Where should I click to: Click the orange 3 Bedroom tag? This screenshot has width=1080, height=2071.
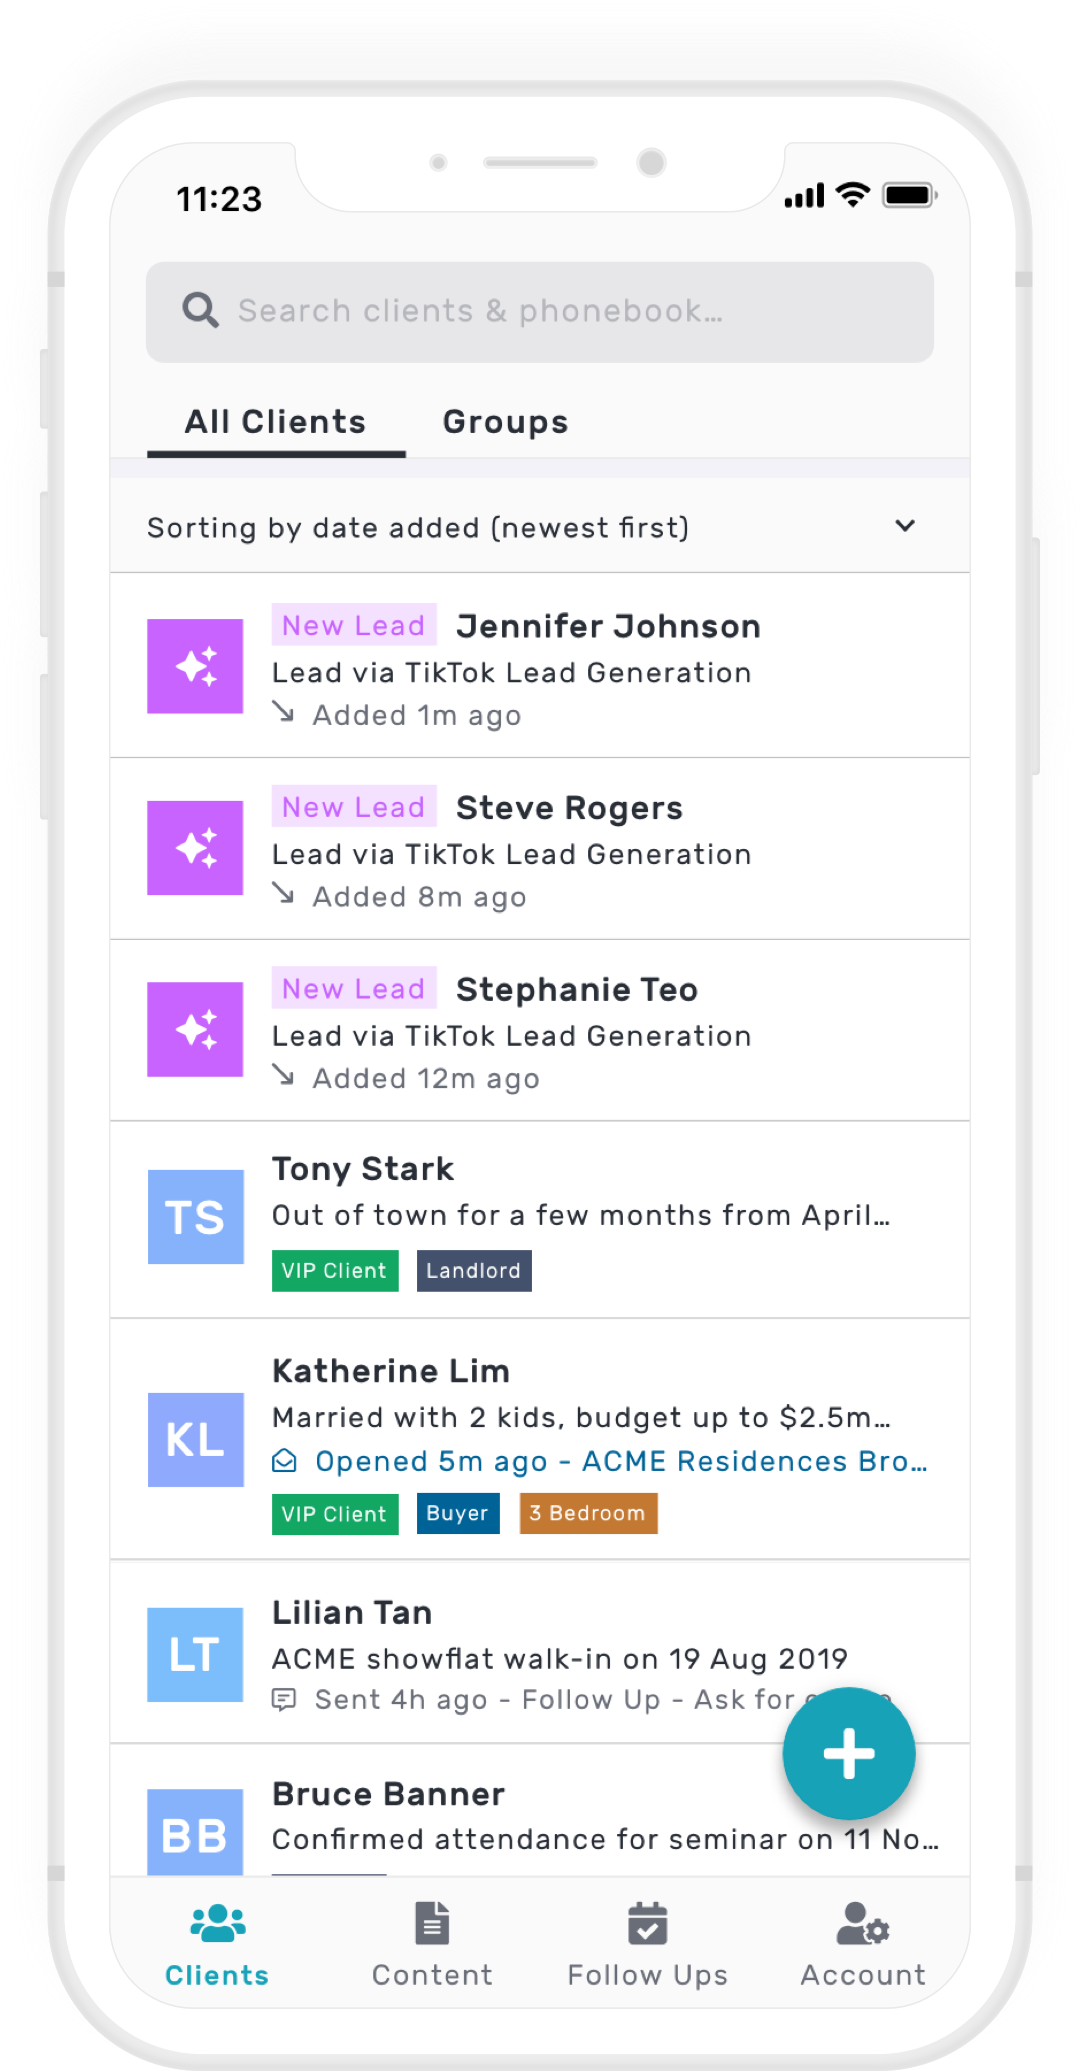pyautogui.click(x=588, y=1513)
